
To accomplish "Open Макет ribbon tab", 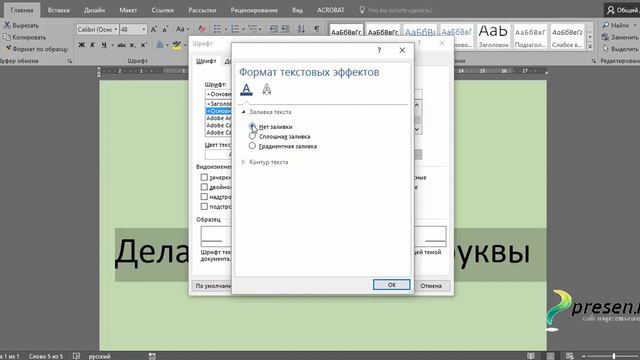I will 128,10.
